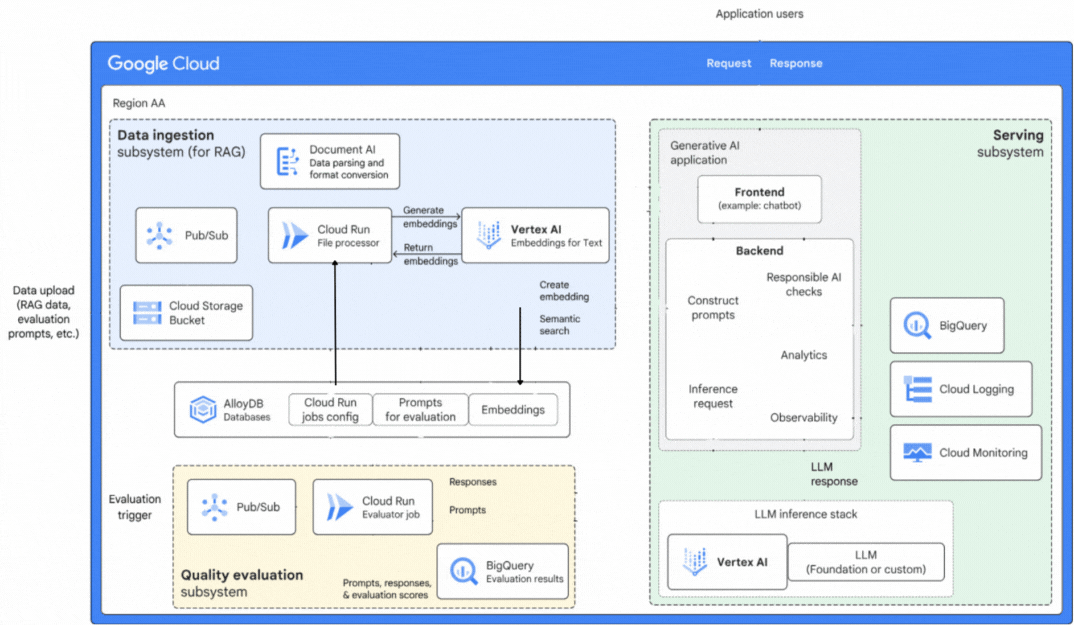Select the Cloud Run jobs config box
This screenshot has height=625, width=1074.
tap(330, 410)
